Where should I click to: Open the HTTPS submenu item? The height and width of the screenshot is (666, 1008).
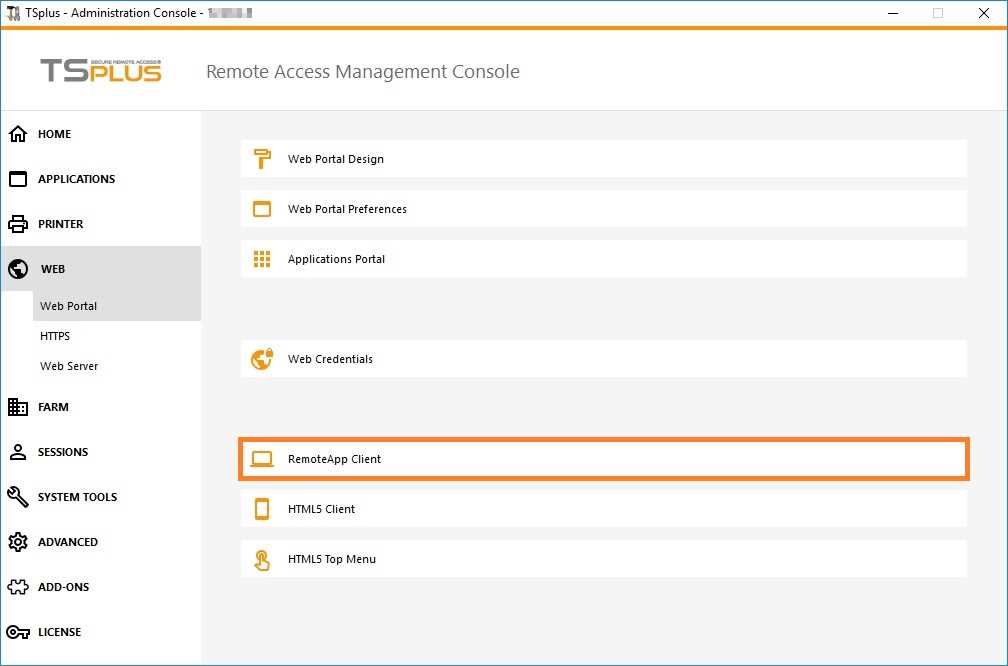(x=55, y=336)
